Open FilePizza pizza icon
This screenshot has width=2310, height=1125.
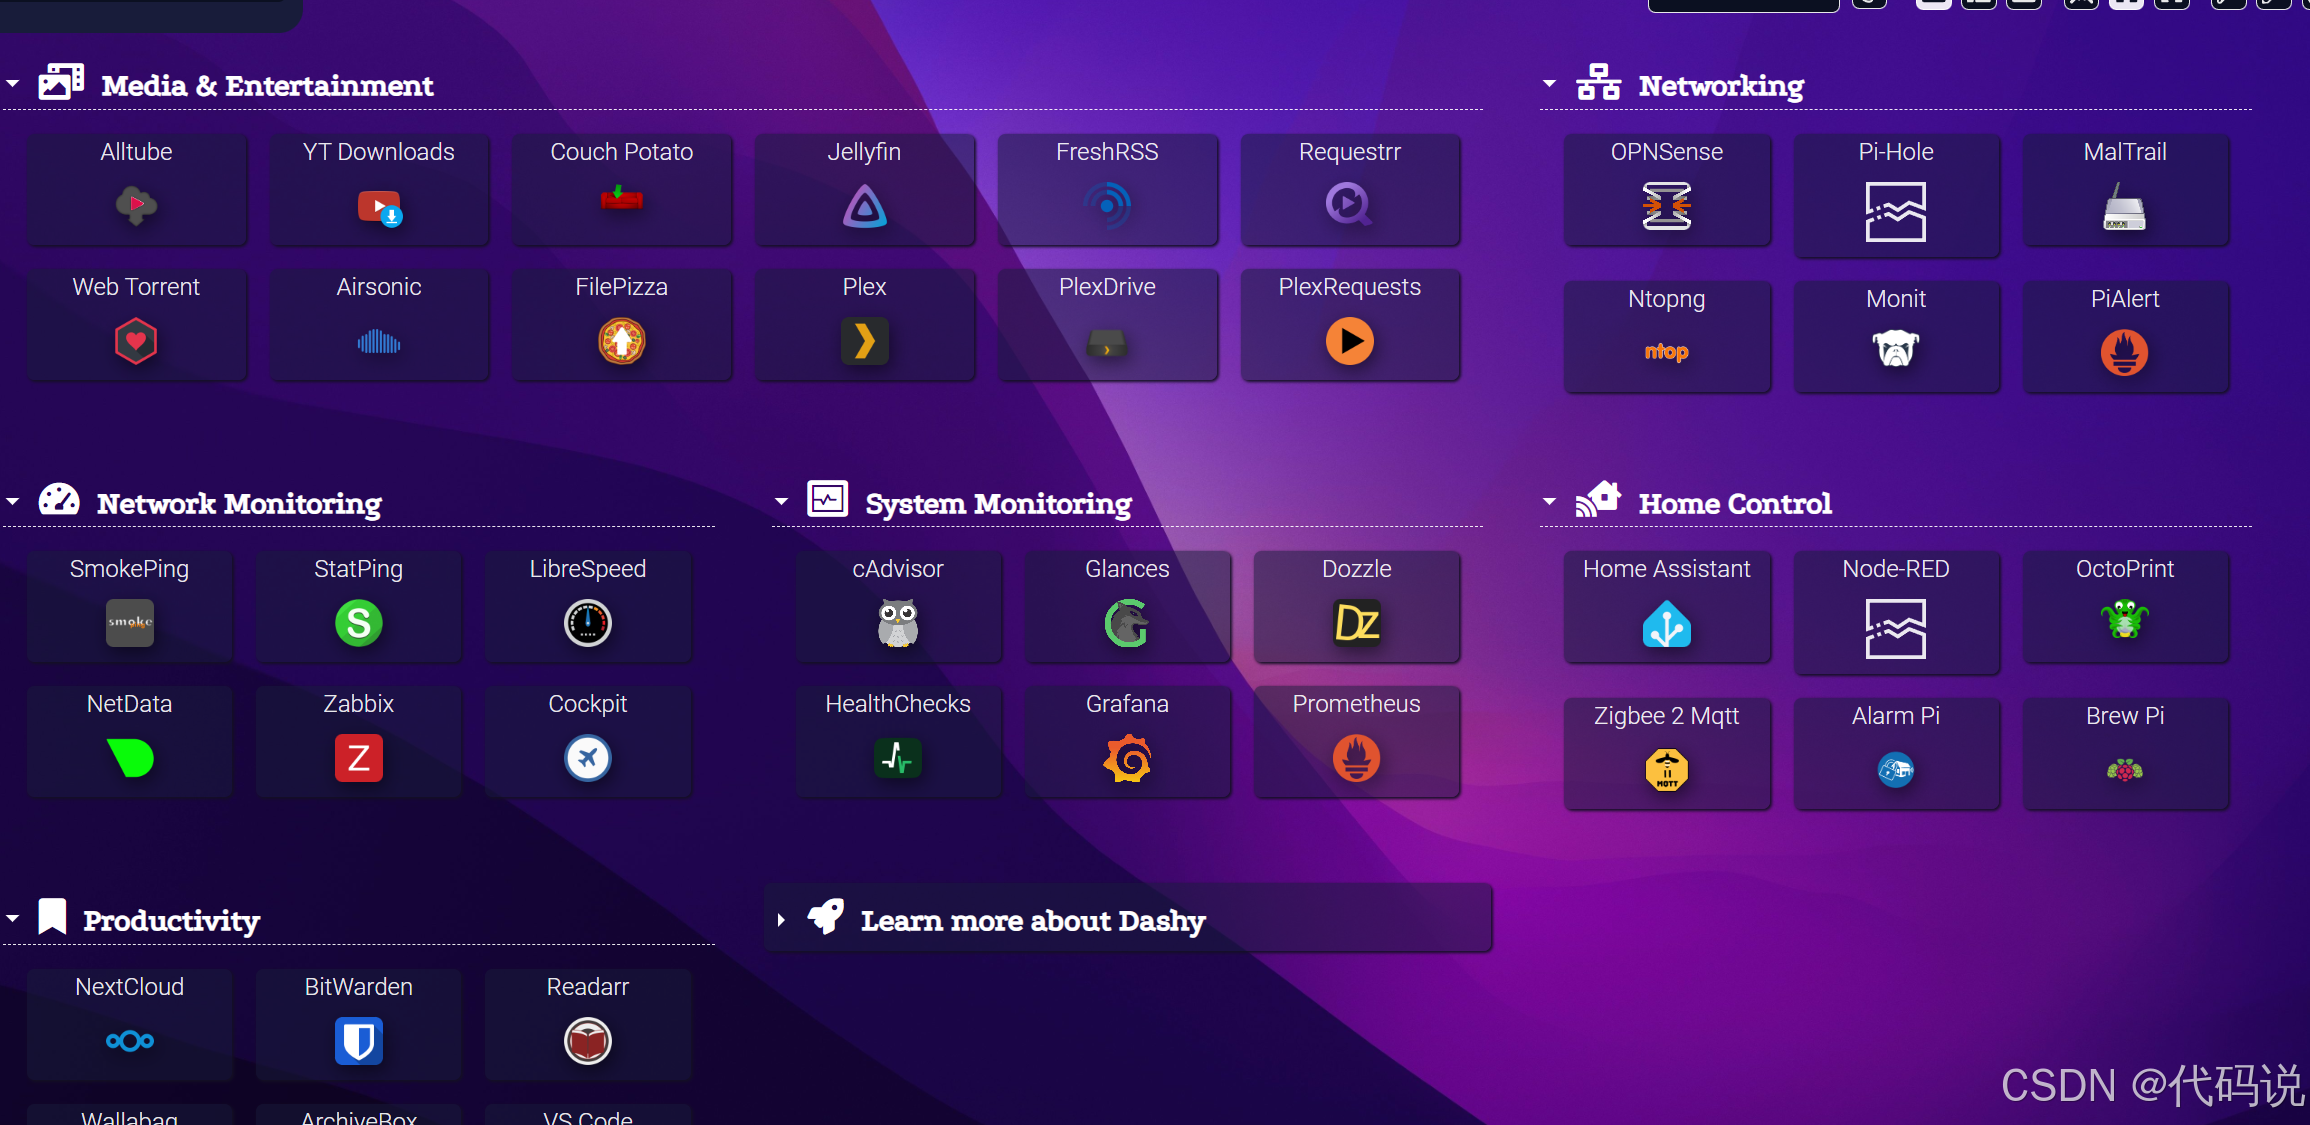pyautogui.click(x=621, y=341)
